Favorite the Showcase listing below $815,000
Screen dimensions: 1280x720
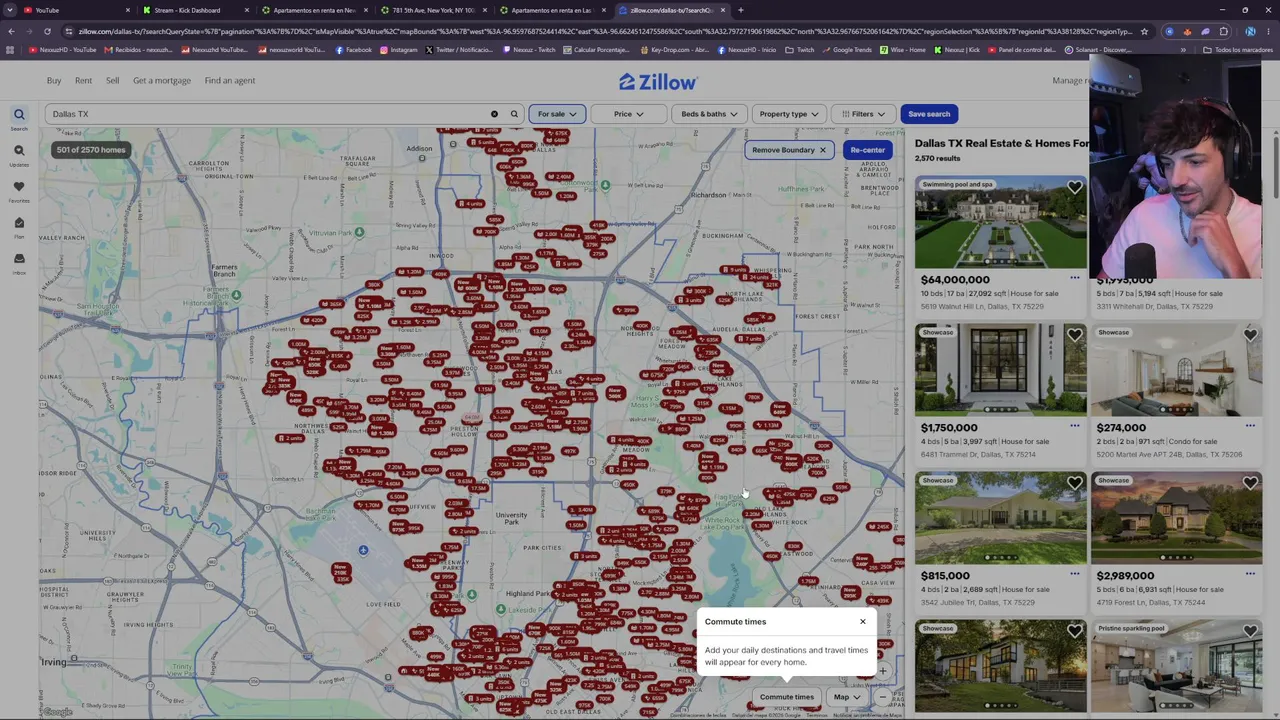(x=1075, y=631)
